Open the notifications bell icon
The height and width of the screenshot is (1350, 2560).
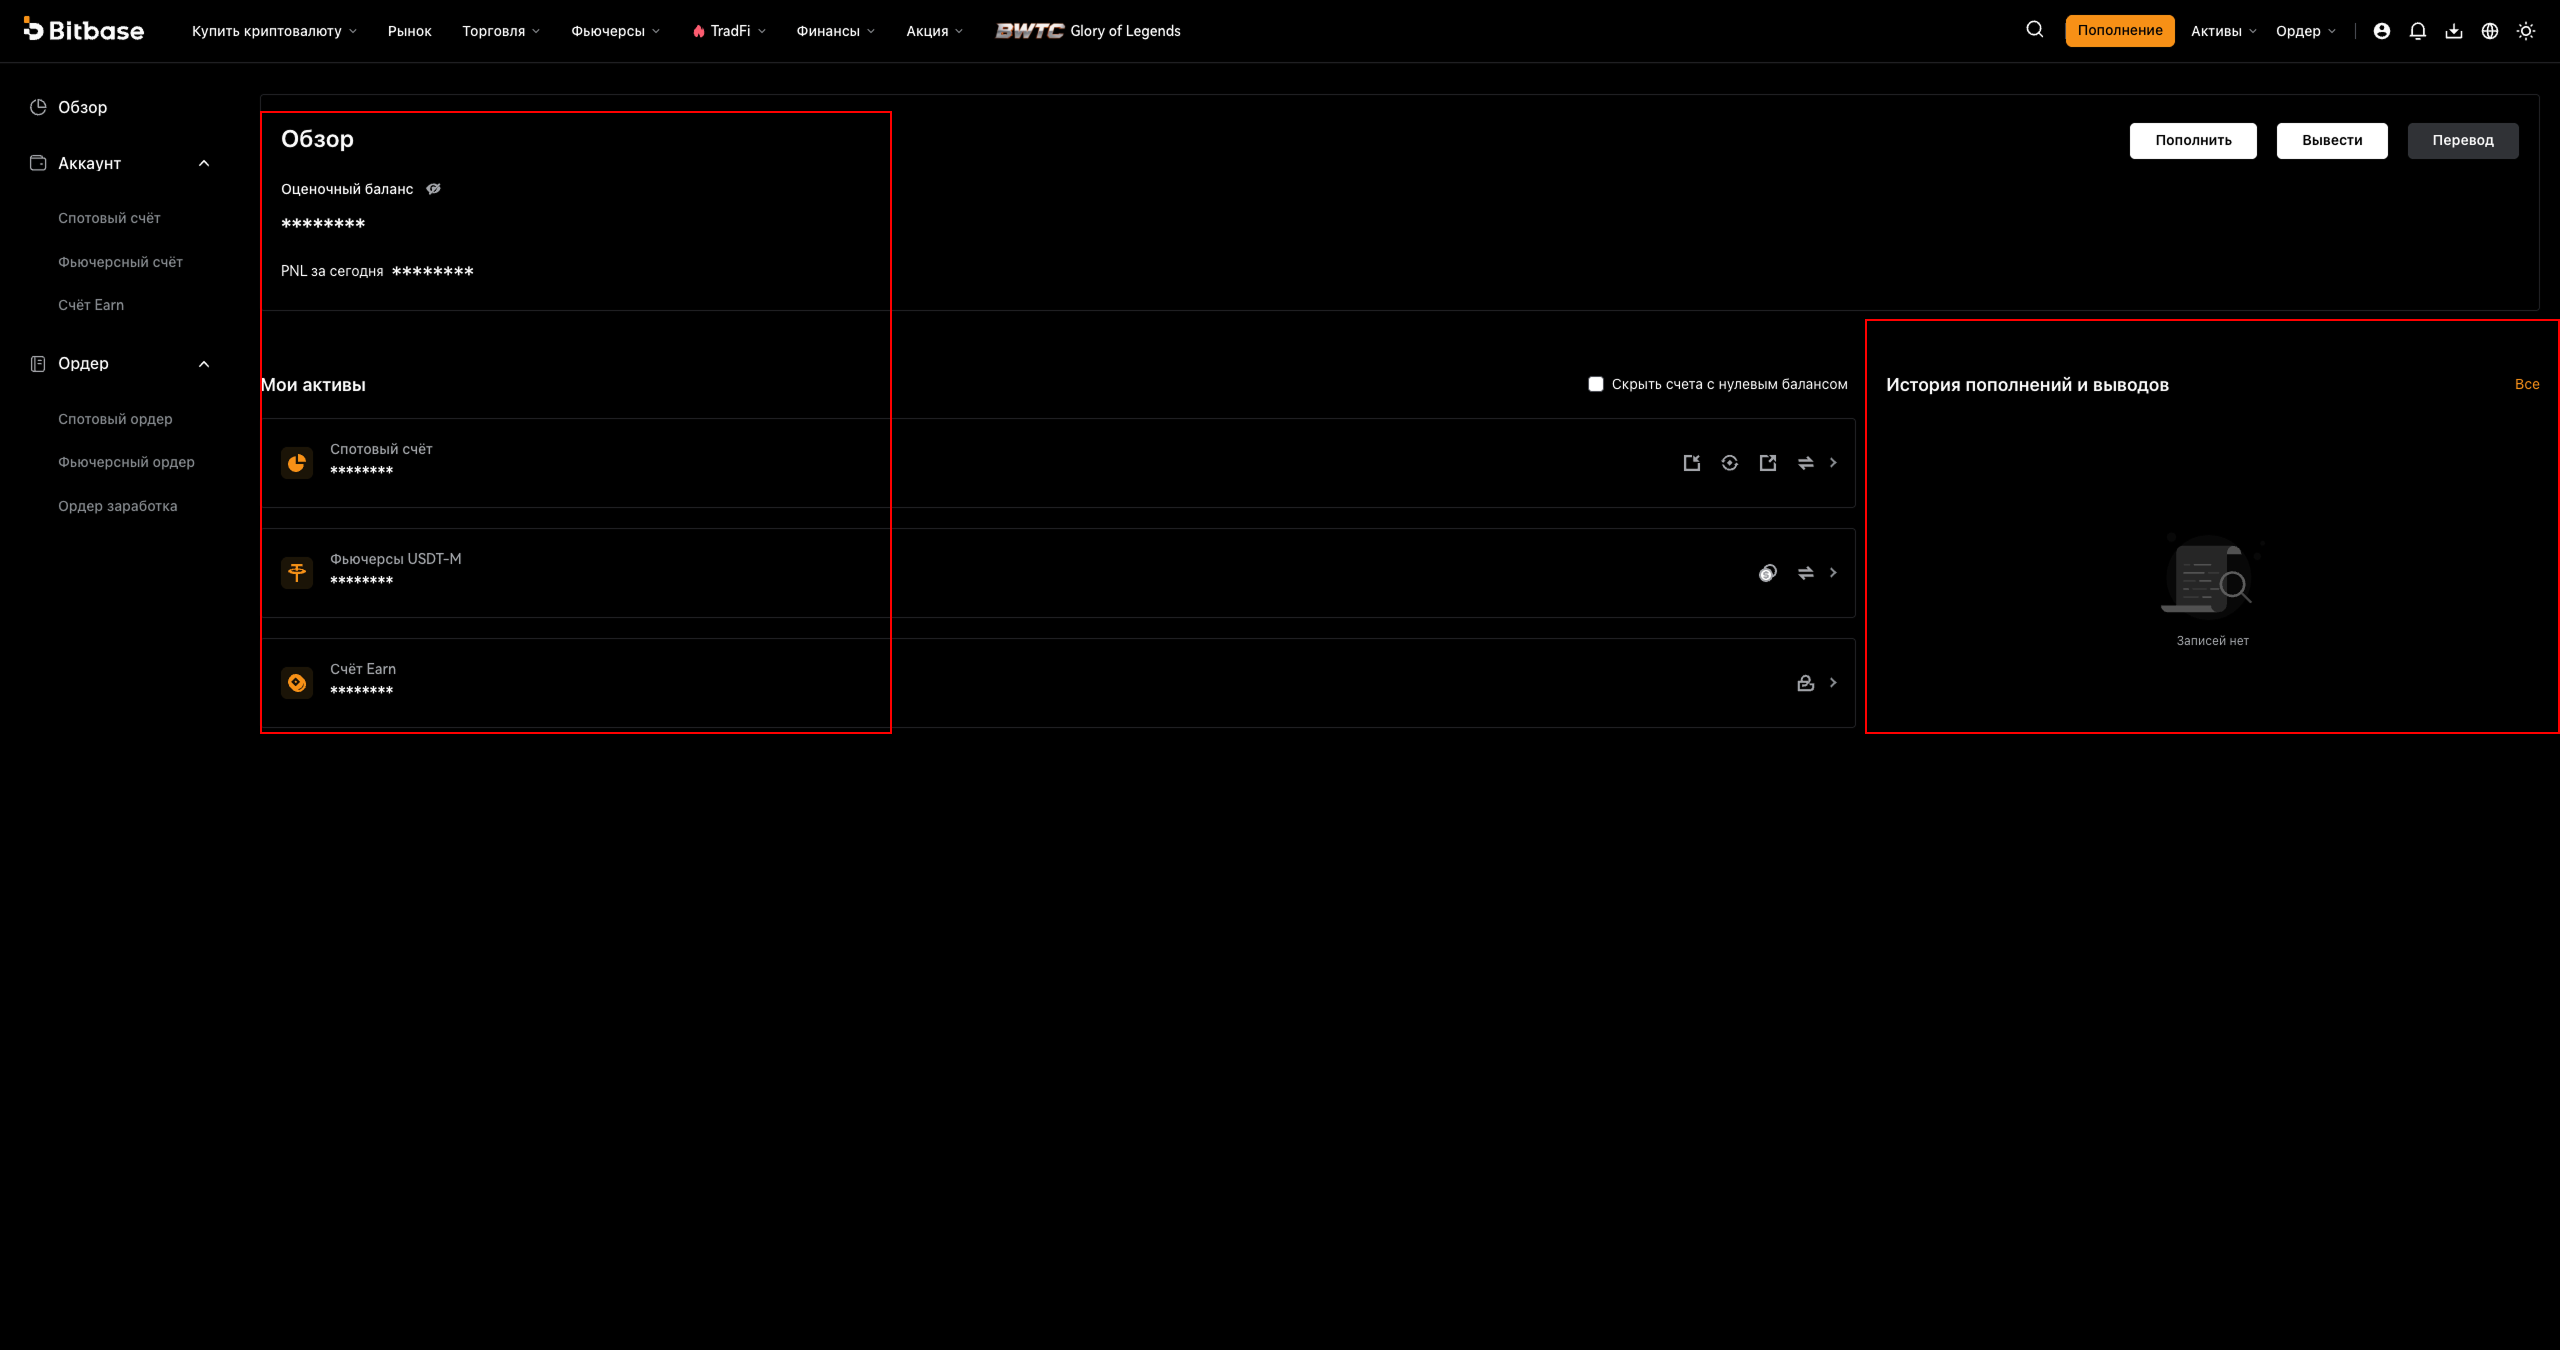[2418, 31]
